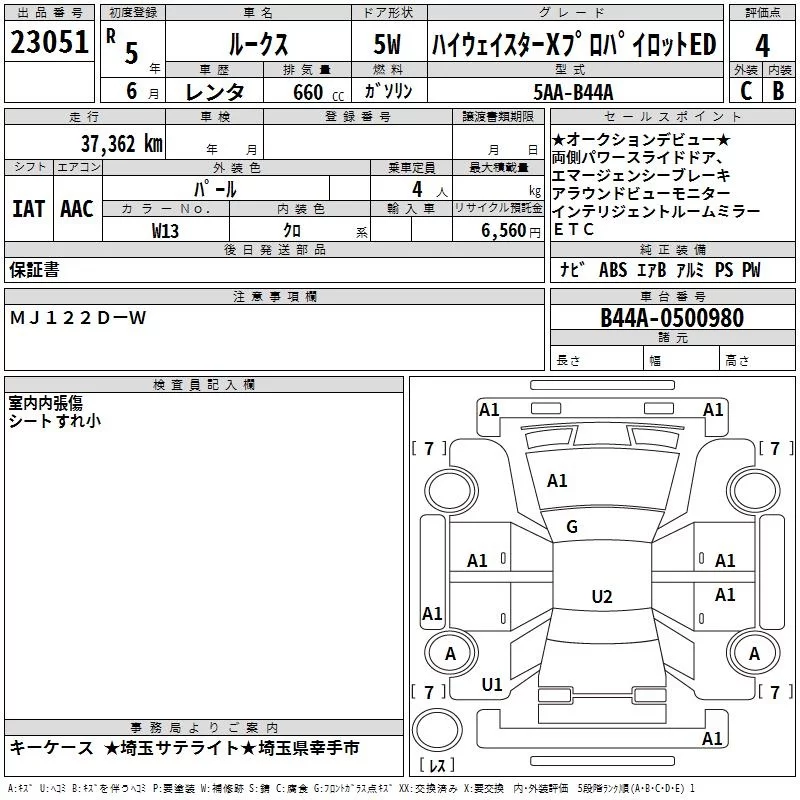
Task: Click inspector note シートすれ小
Action: (55, 421)
